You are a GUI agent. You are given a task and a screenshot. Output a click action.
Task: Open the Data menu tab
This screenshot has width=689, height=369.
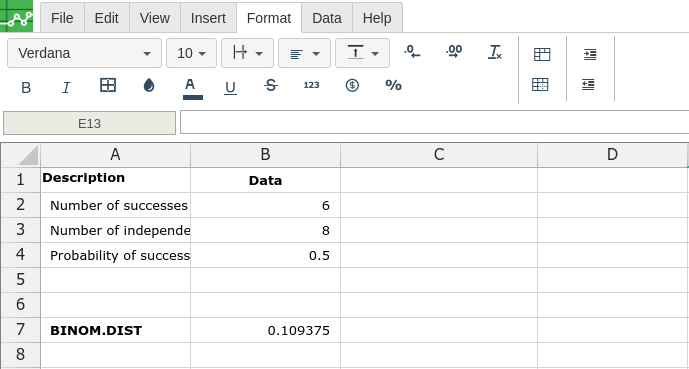326,18
